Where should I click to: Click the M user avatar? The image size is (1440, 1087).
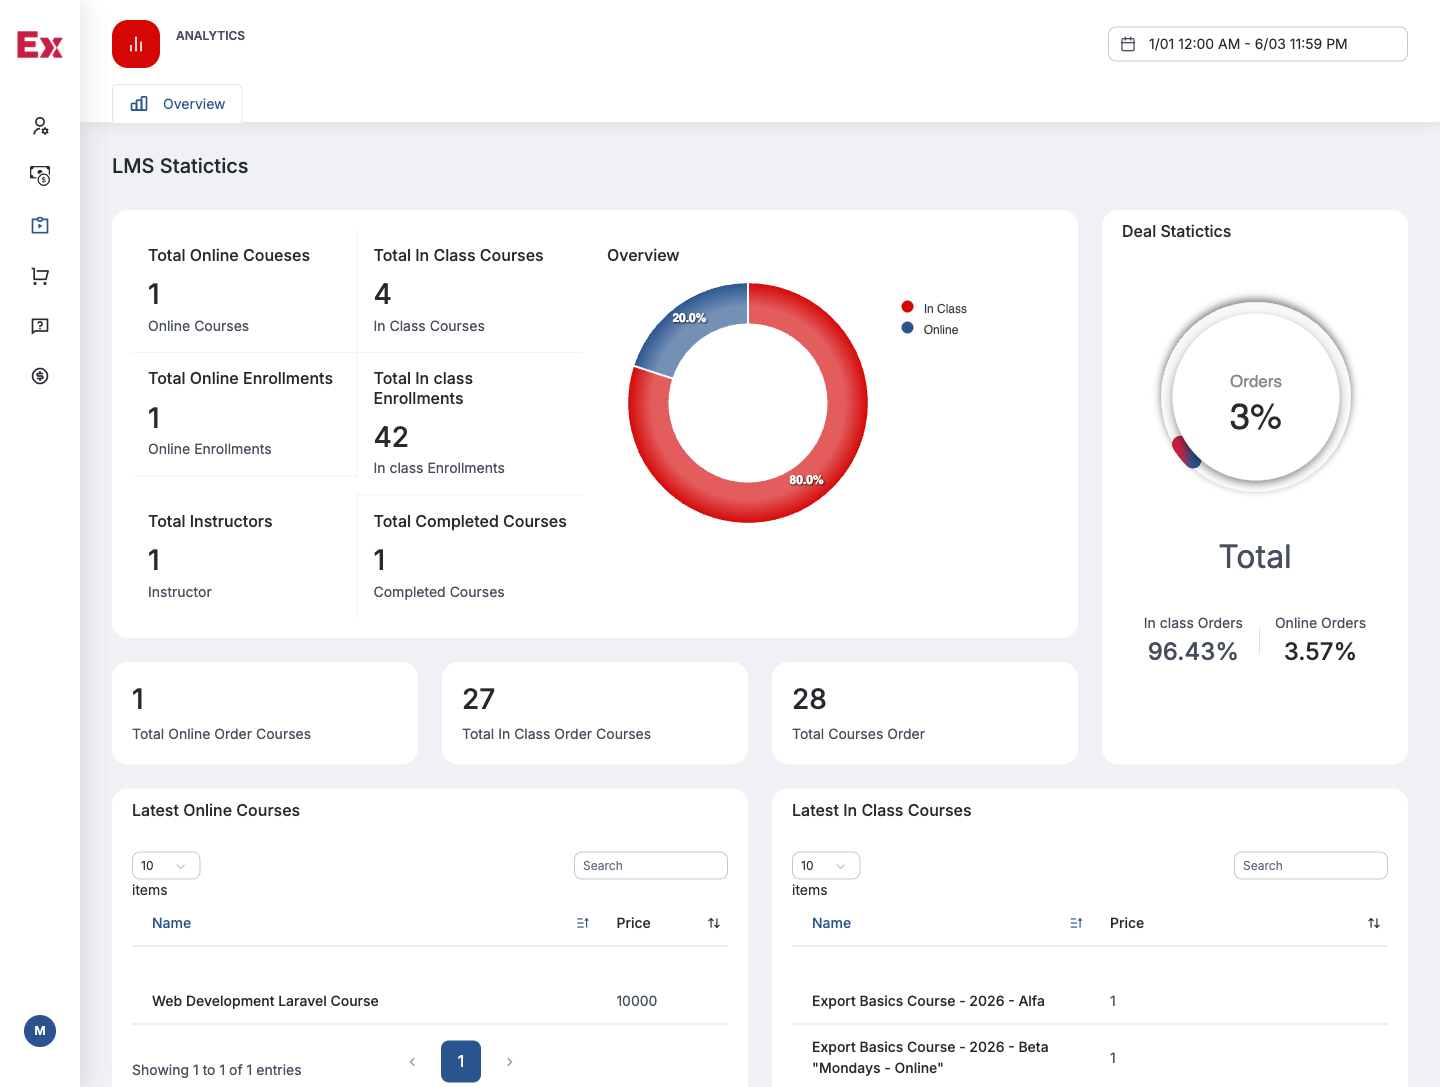(x=40, y=1031)
